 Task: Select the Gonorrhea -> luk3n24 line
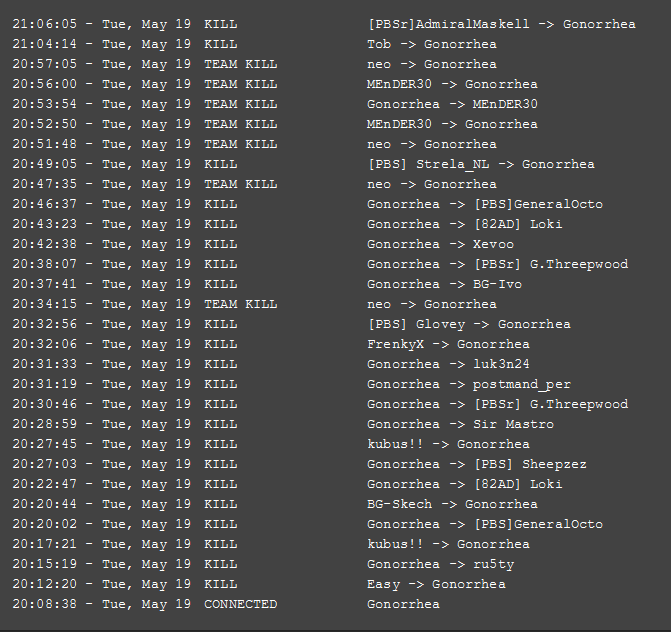(x=445, y=364)
